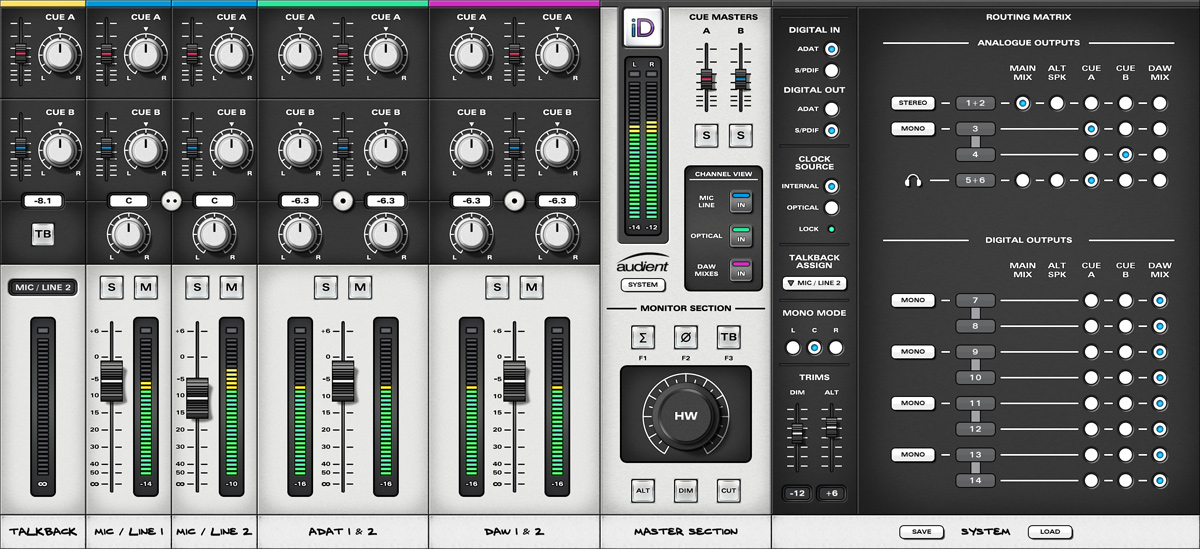Enable mono sum Σ in Monitor Section
The width and height of the screenshot is (1200, 549).
click(644, 337)
